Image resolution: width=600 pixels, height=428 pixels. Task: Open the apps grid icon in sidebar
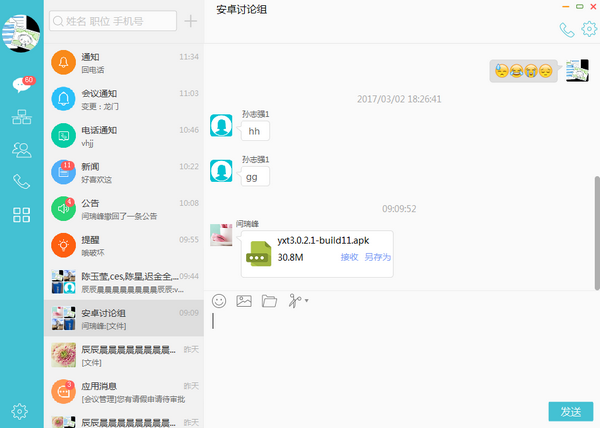click(21, 215)
